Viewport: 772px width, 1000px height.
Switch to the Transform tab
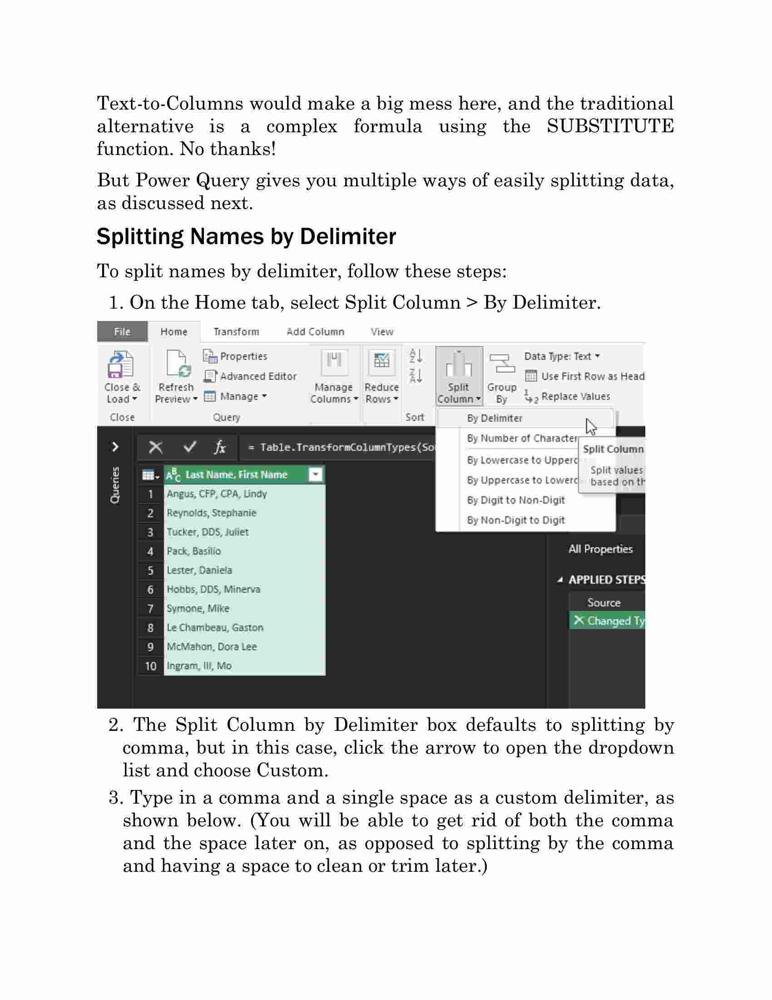click(x=236, y=332)
